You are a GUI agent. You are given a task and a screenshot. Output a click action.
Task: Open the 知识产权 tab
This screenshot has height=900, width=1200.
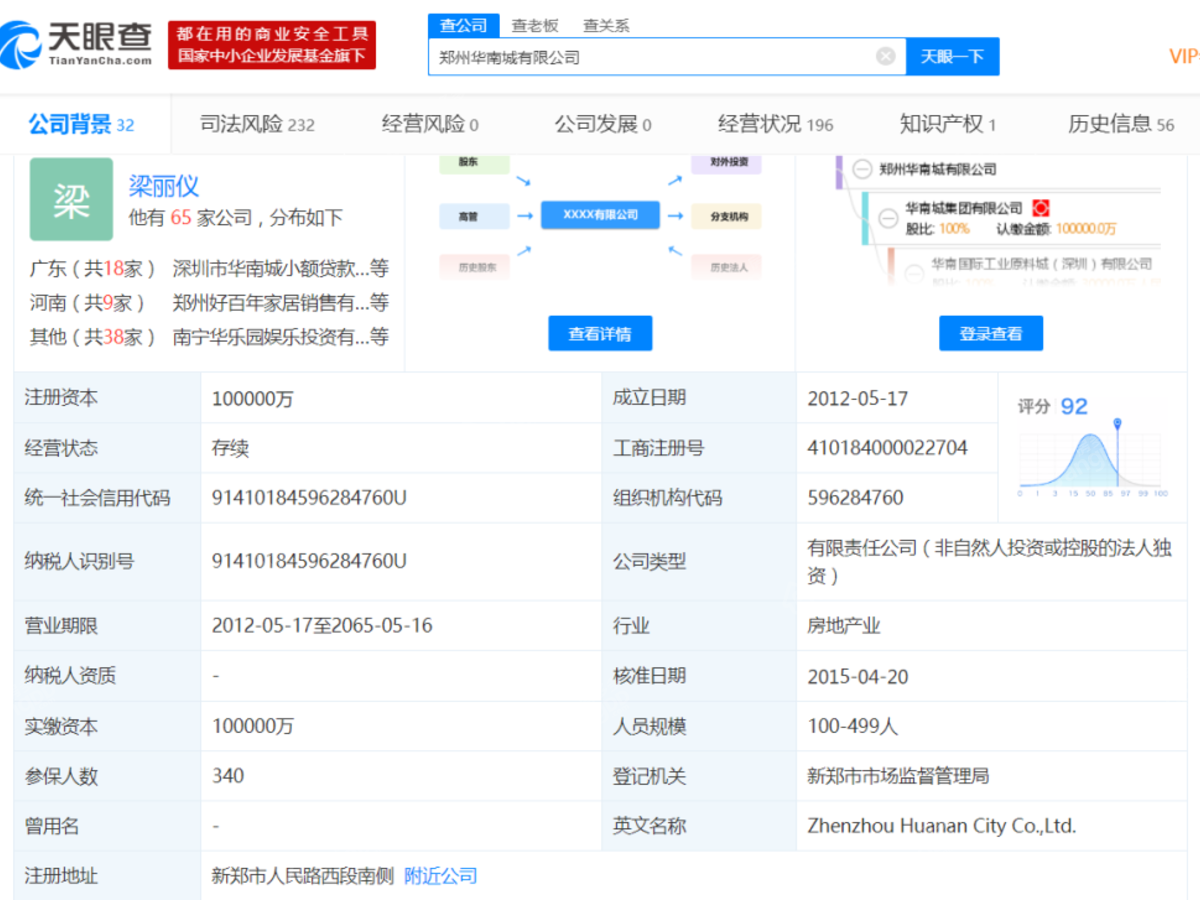point(948,125)
